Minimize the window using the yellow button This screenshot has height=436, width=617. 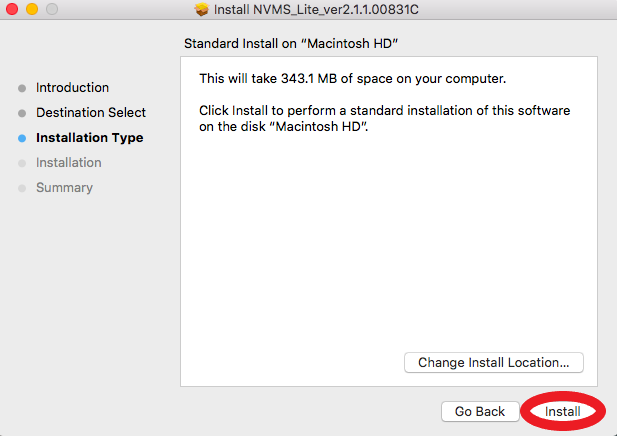point(31,10)
